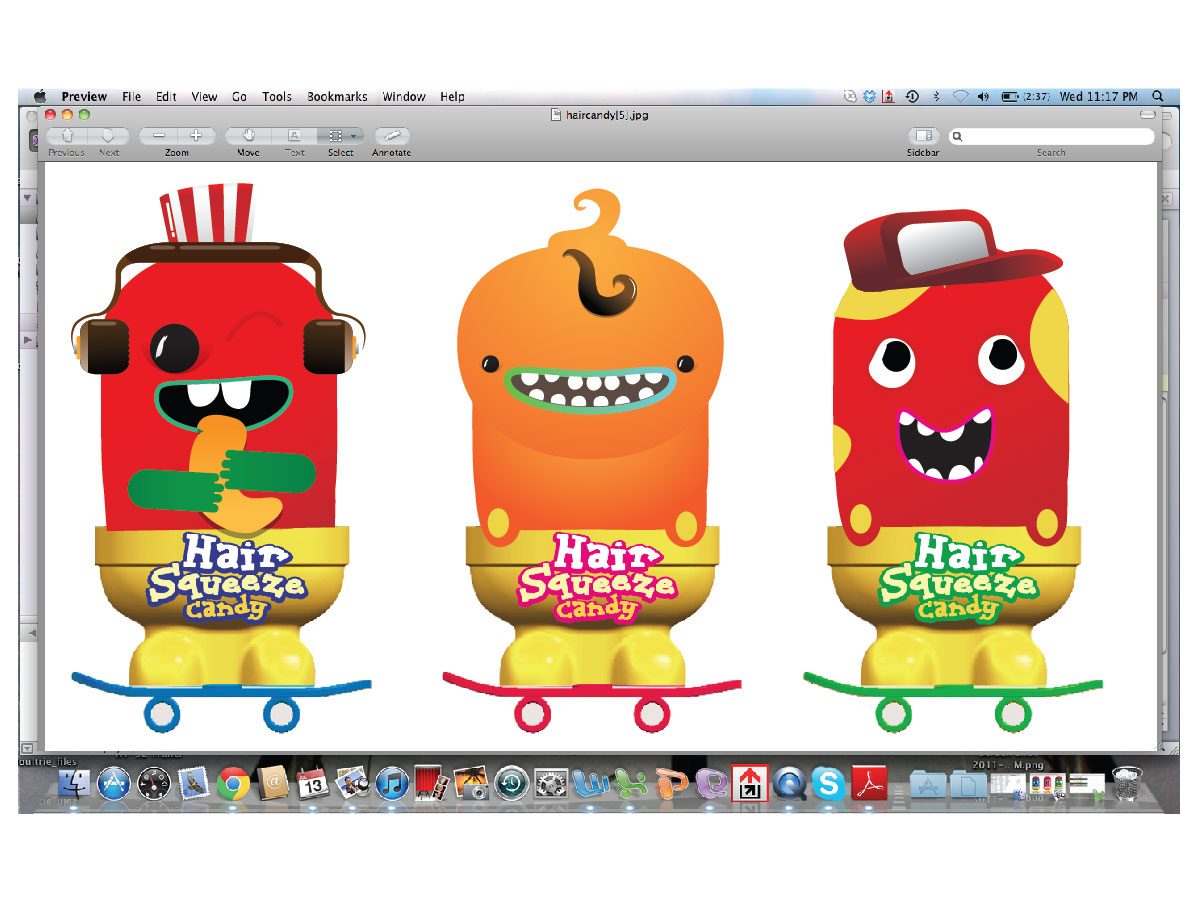Open the Go menu
1200x900 pixels.
(x=240, y=97)
